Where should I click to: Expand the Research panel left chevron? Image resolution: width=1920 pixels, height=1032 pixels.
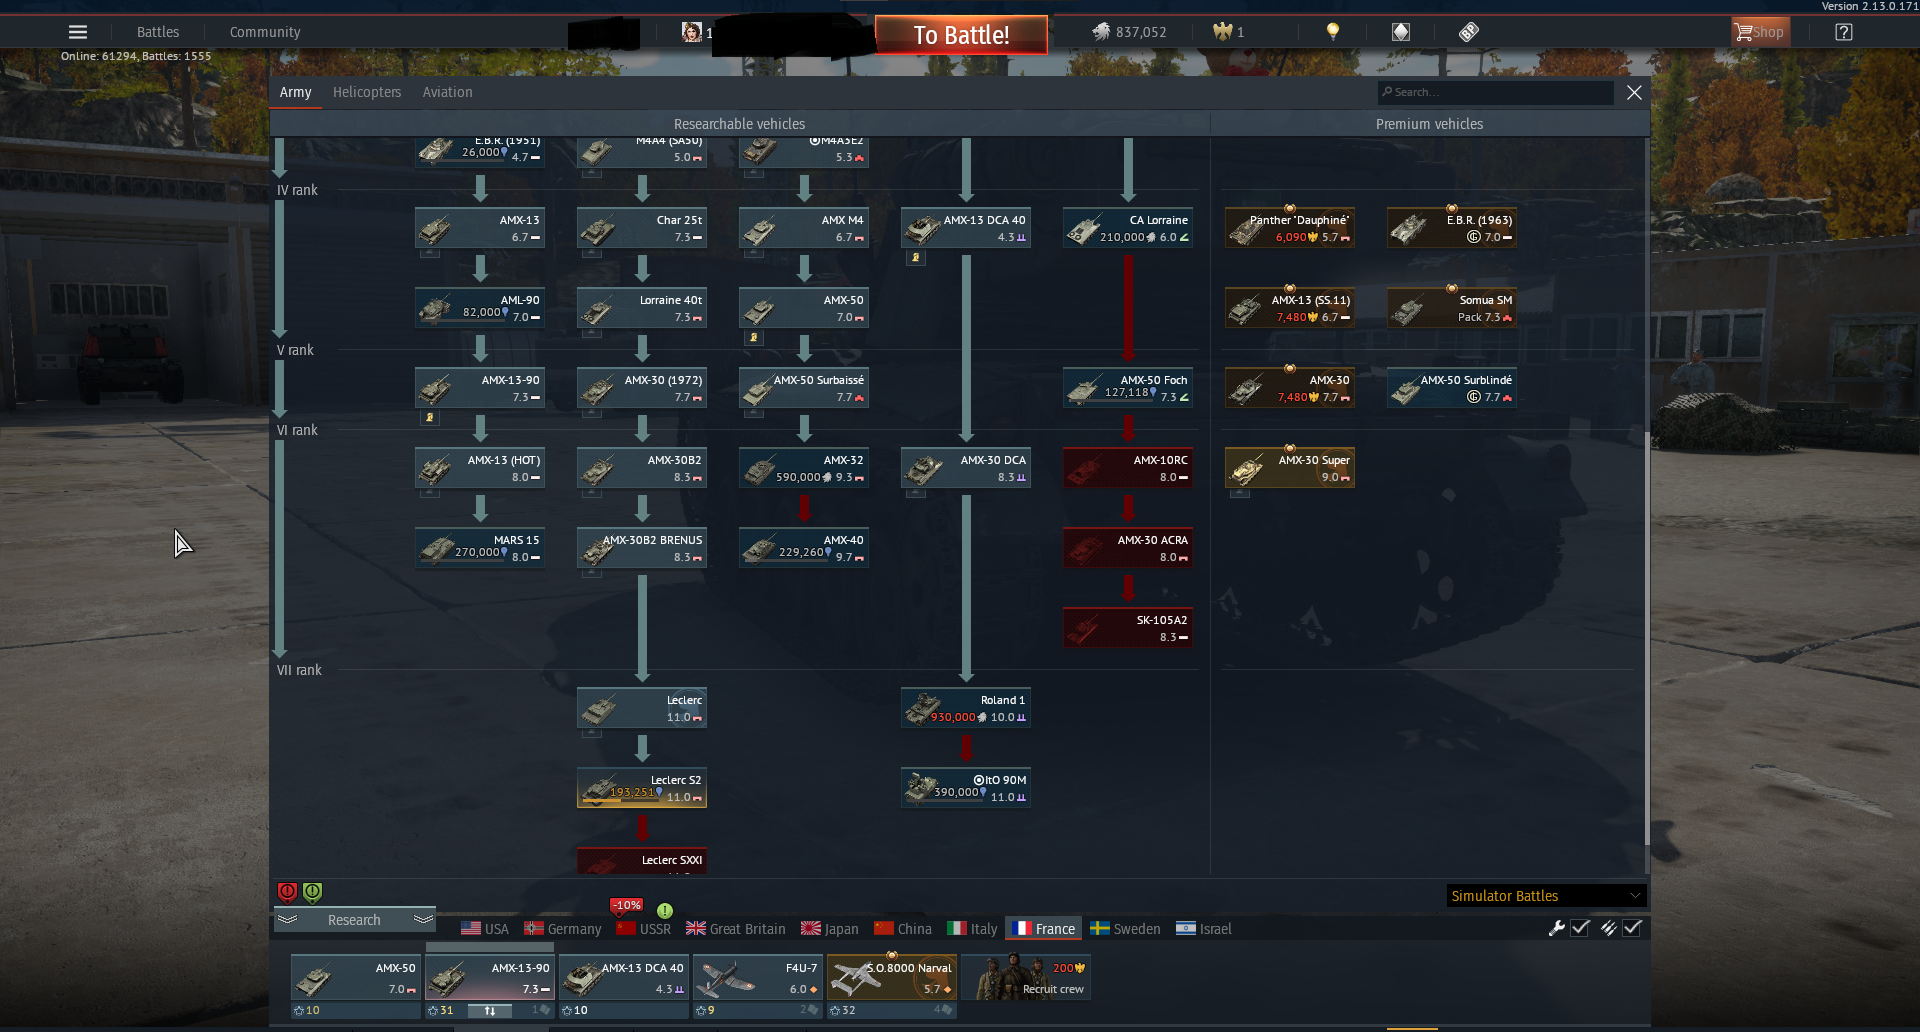tap(288, 919)
